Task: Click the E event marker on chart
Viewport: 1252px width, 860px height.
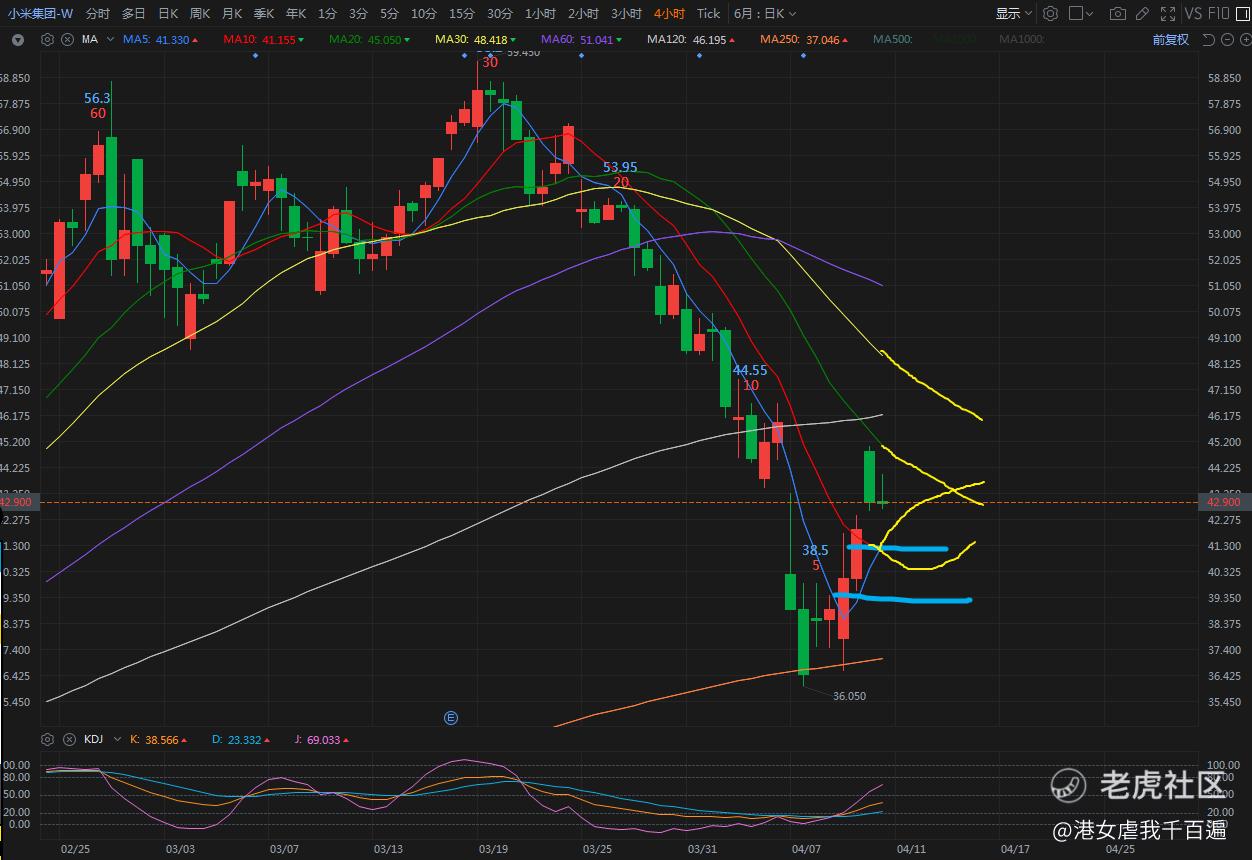Action: pos(450,717)
